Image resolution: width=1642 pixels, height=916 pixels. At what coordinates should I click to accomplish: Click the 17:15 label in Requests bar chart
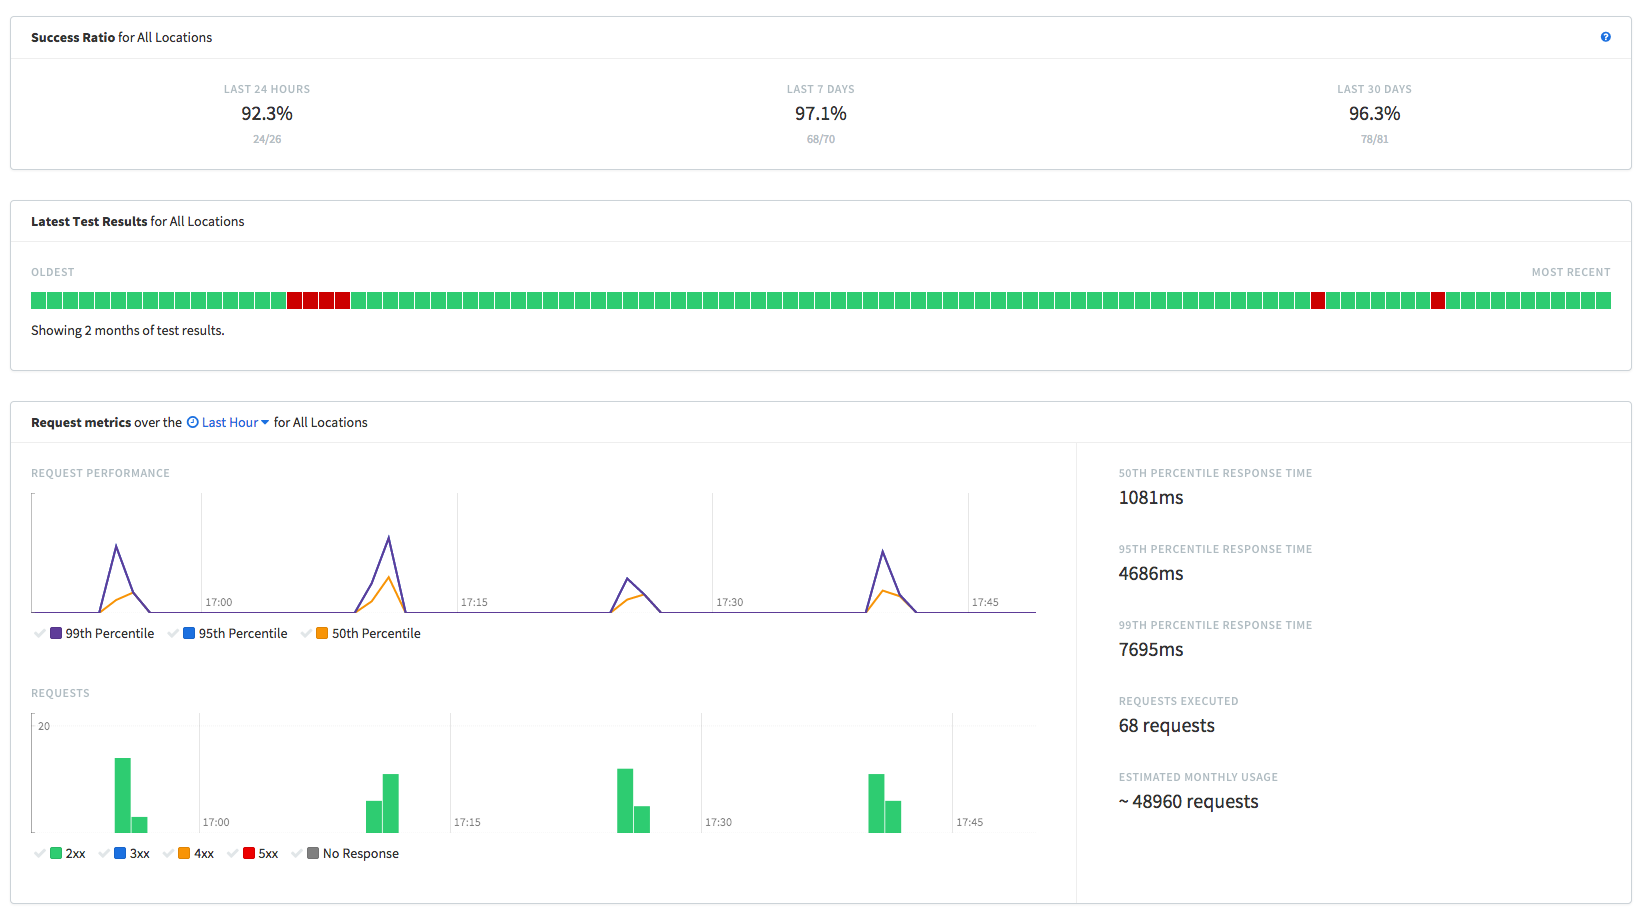point(467,822)
